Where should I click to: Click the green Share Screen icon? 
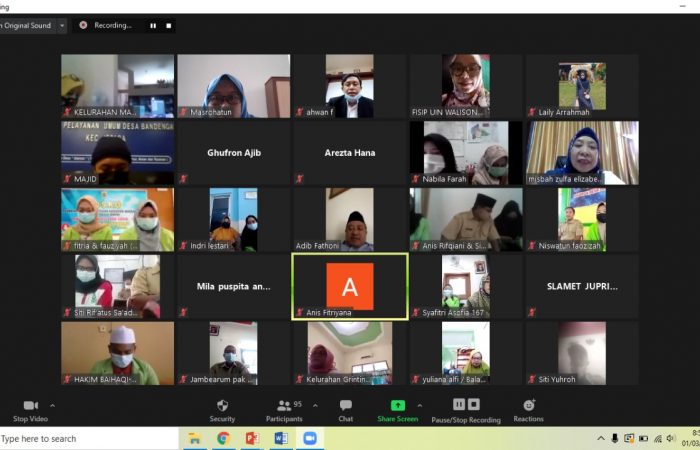tap(398, 405)
